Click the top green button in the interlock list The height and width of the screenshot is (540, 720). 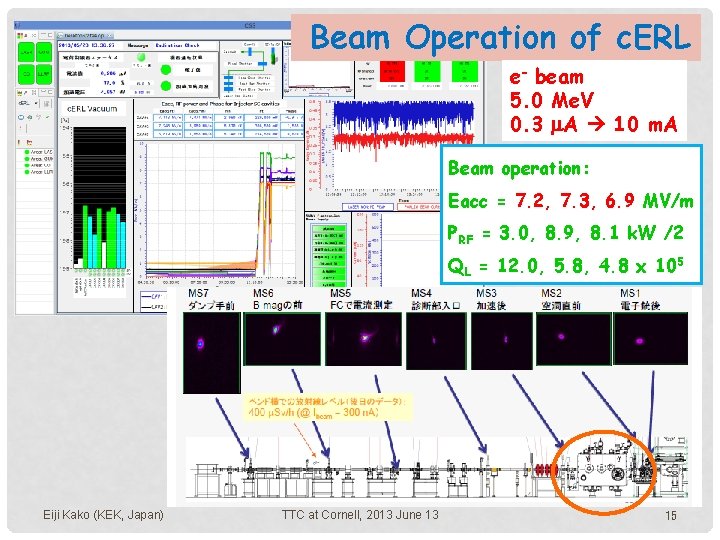click(x=329, y=228)
